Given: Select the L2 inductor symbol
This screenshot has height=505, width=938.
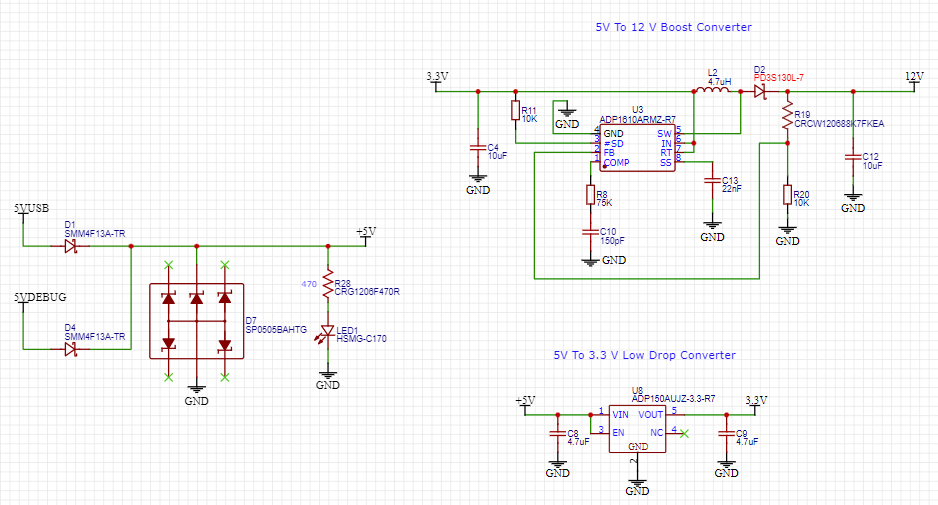Looking at the screenshot, I should pyautogui.click(x=713, y=90).
